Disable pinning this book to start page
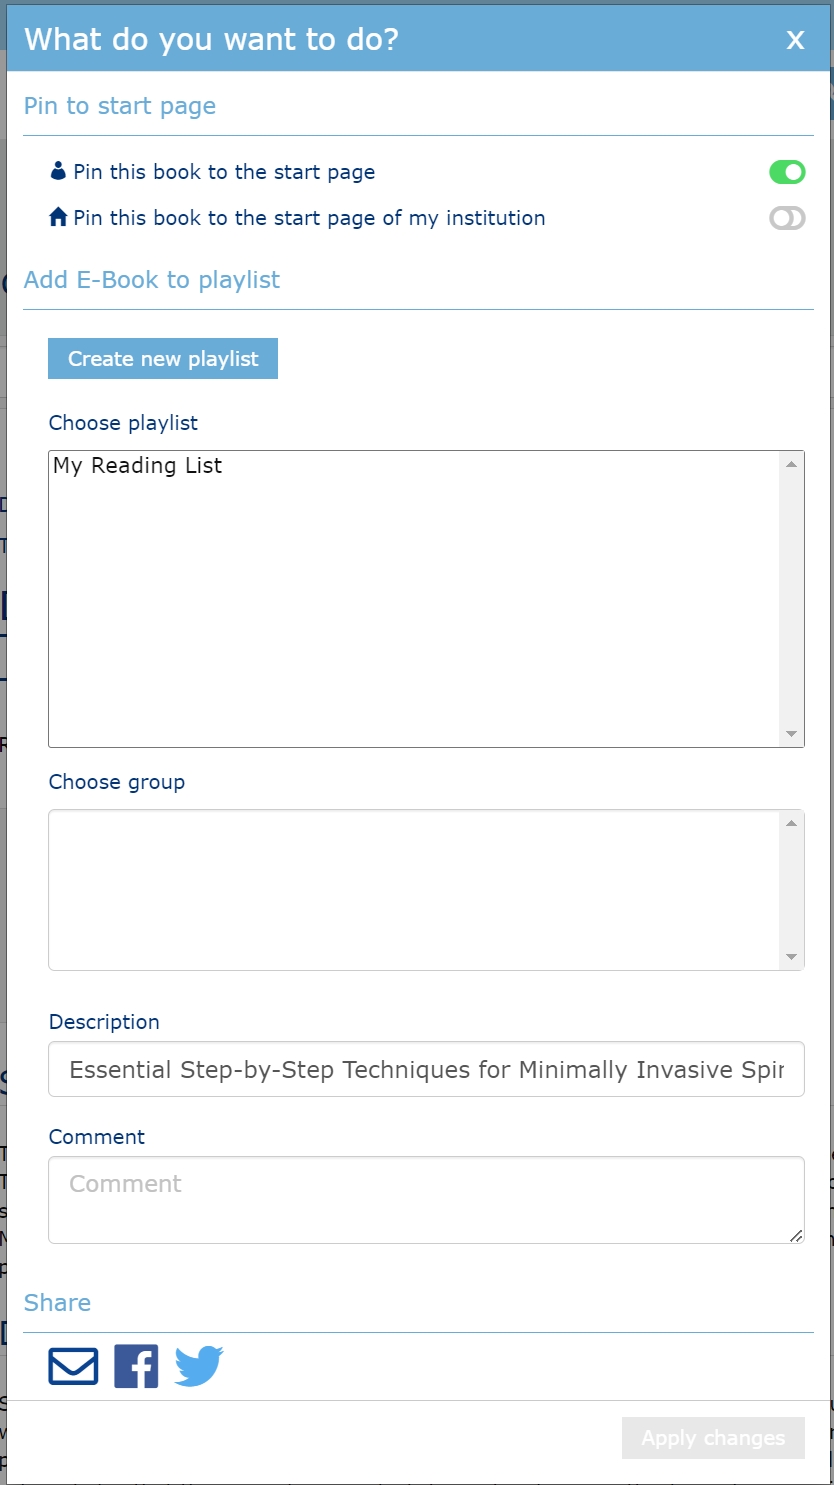Screen dimensions: 834x1485 (787, 172)
